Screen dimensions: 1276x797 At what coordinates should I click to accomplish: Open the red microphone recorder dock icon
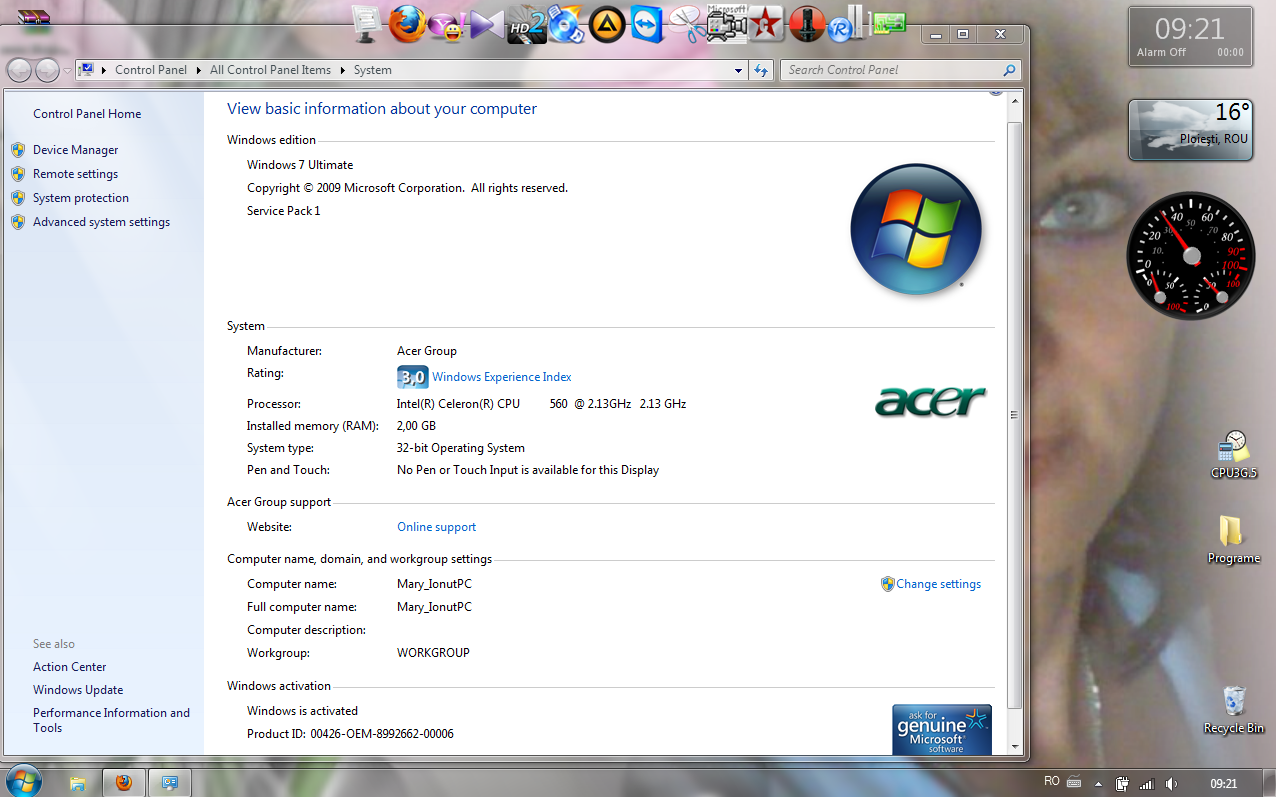[x=806, y=25]
